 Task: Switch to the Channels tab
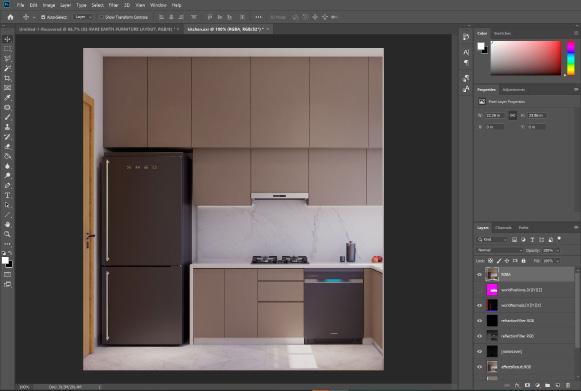[503, 228]
